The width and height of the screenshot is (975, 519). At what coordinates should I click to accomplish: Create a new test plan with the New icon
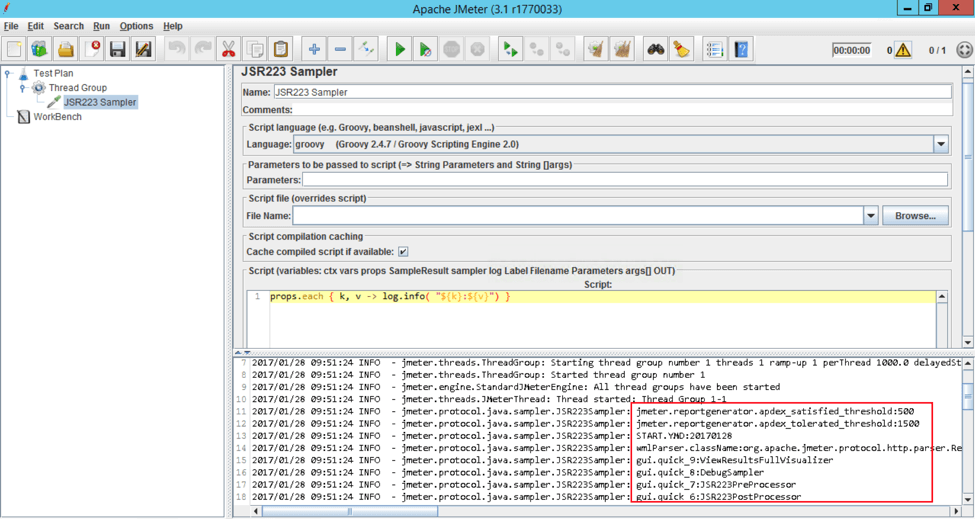14,49
